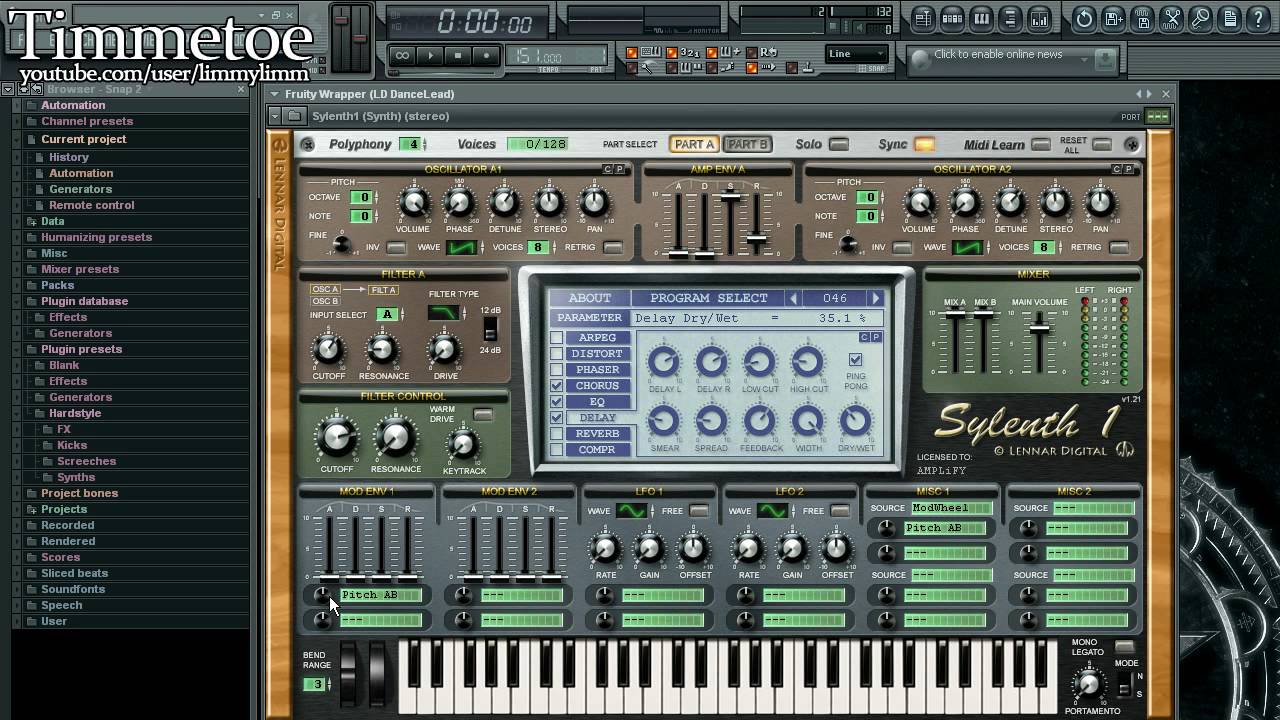Click the Midi Learn button
Viewport: 1280px width, 720px height.
[x=1041, y=145]
